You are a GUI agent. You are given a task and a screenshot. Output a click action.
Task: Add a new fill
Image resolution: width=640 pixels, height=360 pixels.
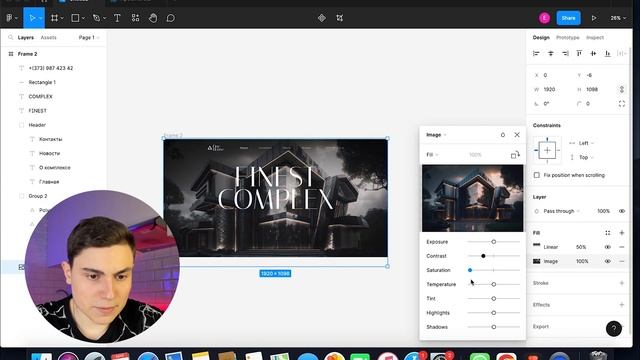[x=622, y=233]
